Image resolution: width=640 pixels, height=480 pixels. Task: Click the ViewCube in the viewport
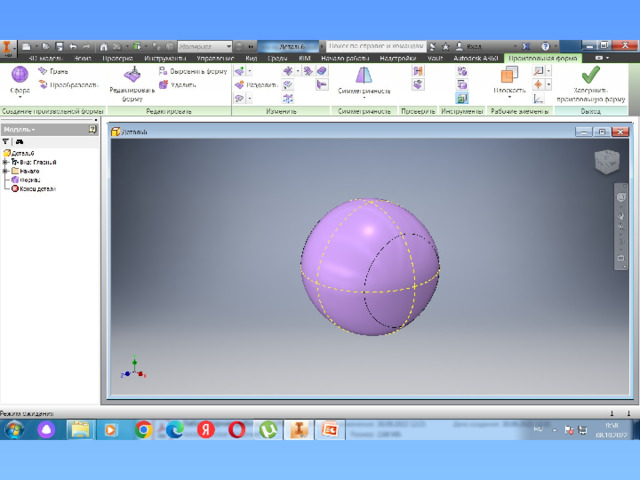[x=606, y=162]
